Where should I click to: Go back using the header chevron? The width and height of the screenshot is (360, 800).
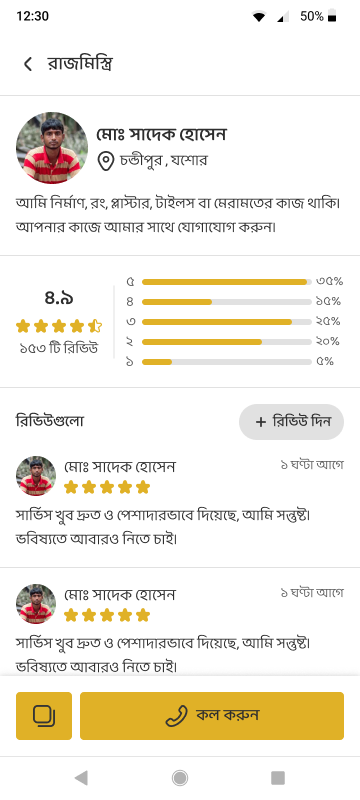[28, 64]
